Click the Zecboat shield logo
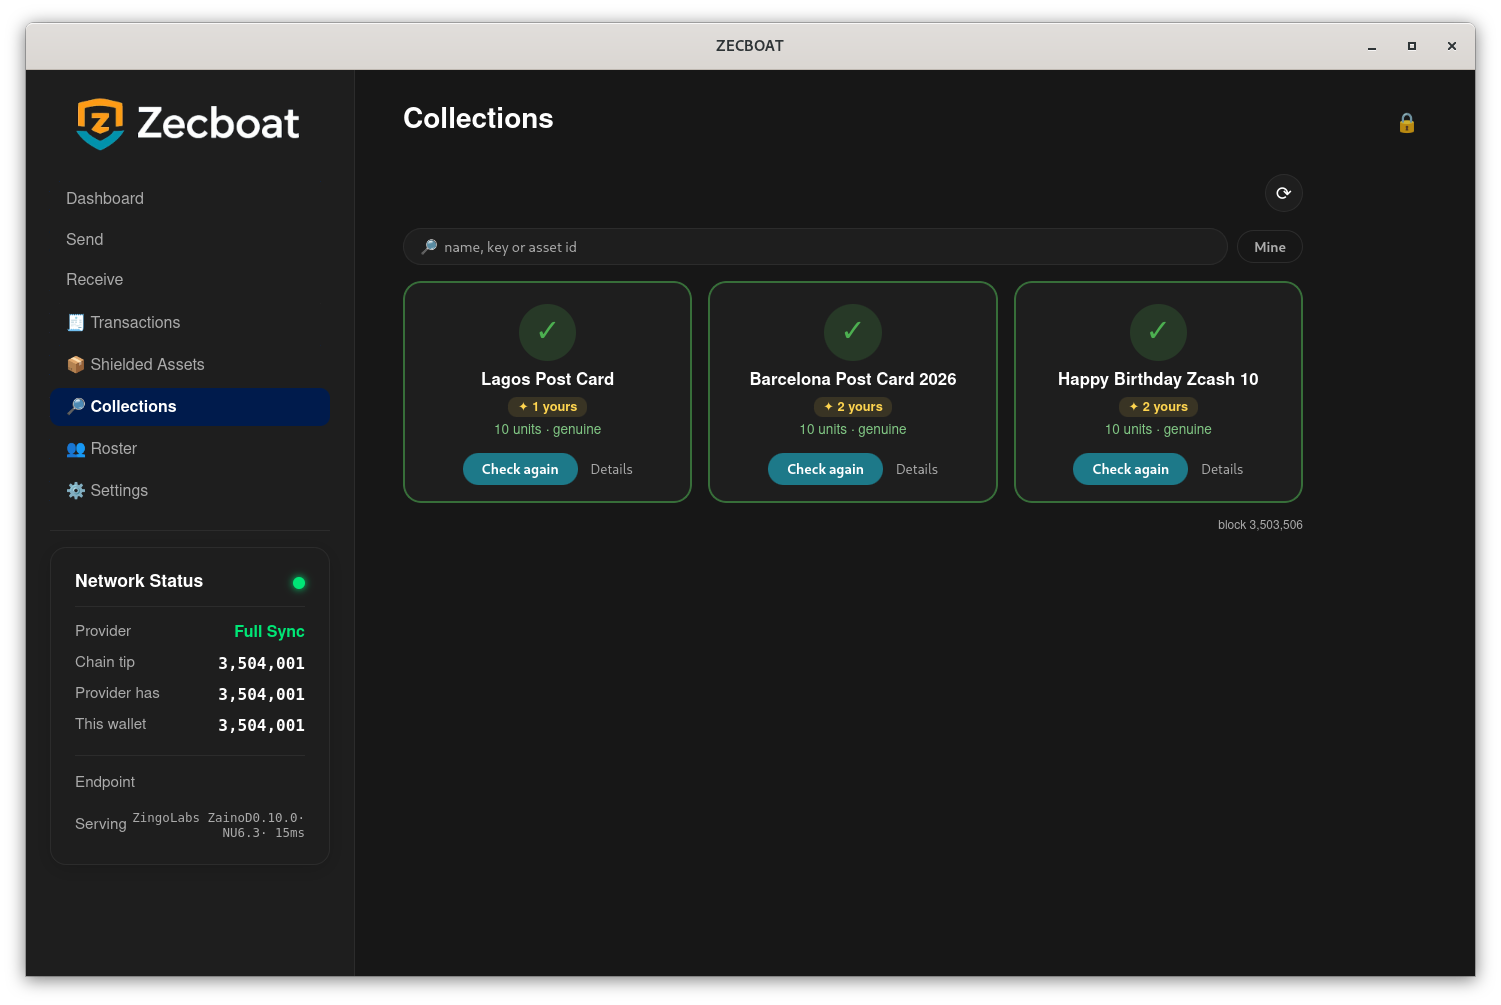 tap(100, 123)
